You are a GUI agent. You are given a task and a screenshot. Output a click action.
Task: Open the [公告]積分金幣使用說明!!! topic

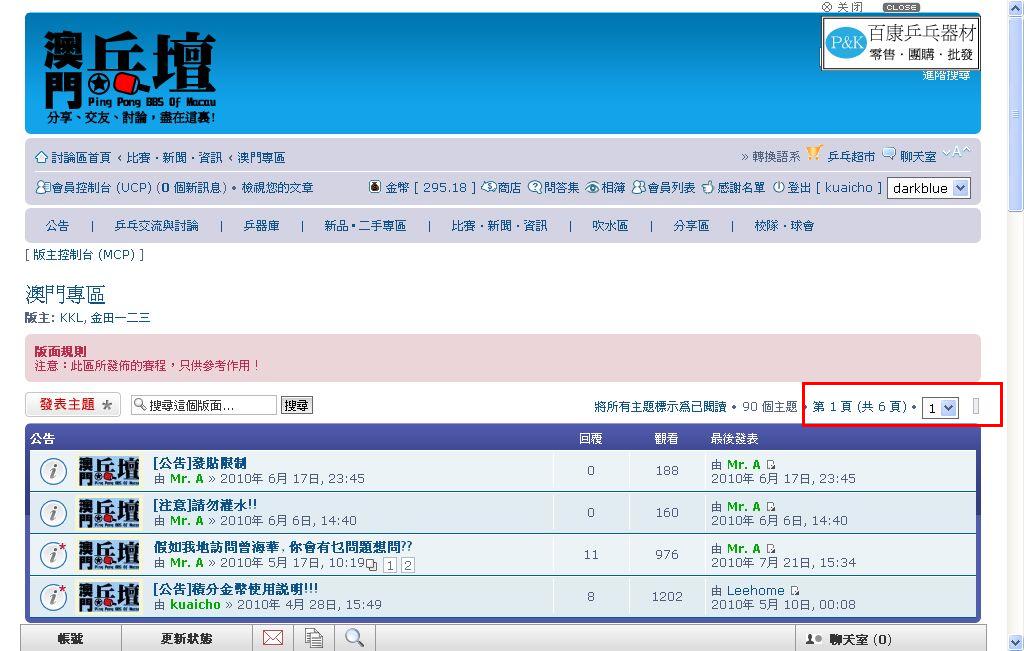[236, 589]
